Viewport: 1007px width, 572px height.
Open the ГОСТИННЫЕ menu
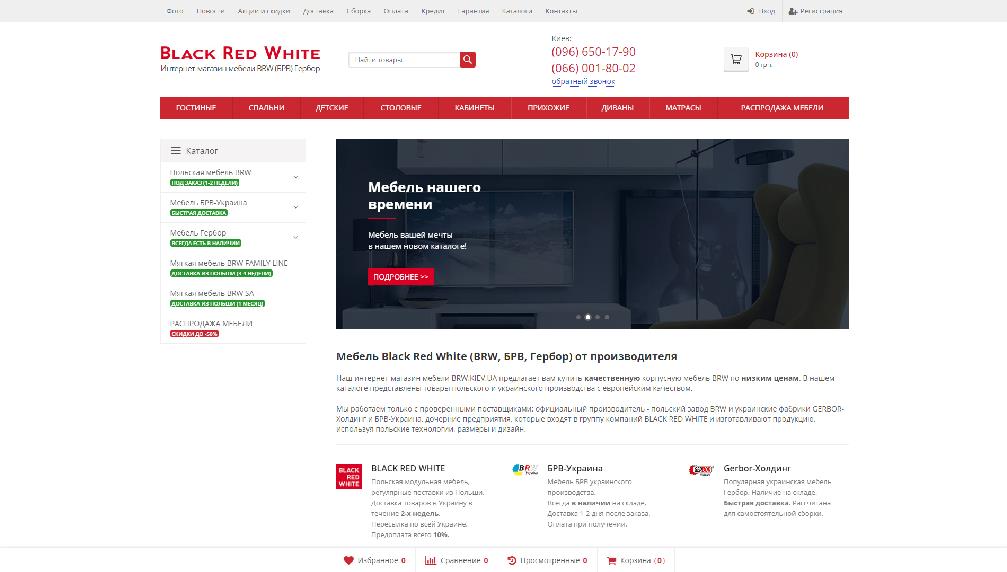coord(196,108)
